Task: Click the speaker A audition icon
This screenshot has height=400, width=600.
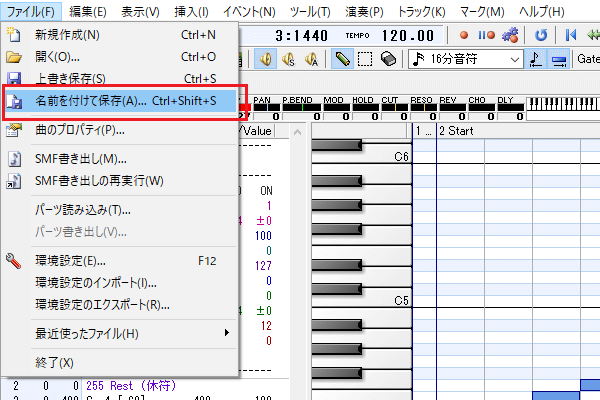Action: [x=311, y=60]
